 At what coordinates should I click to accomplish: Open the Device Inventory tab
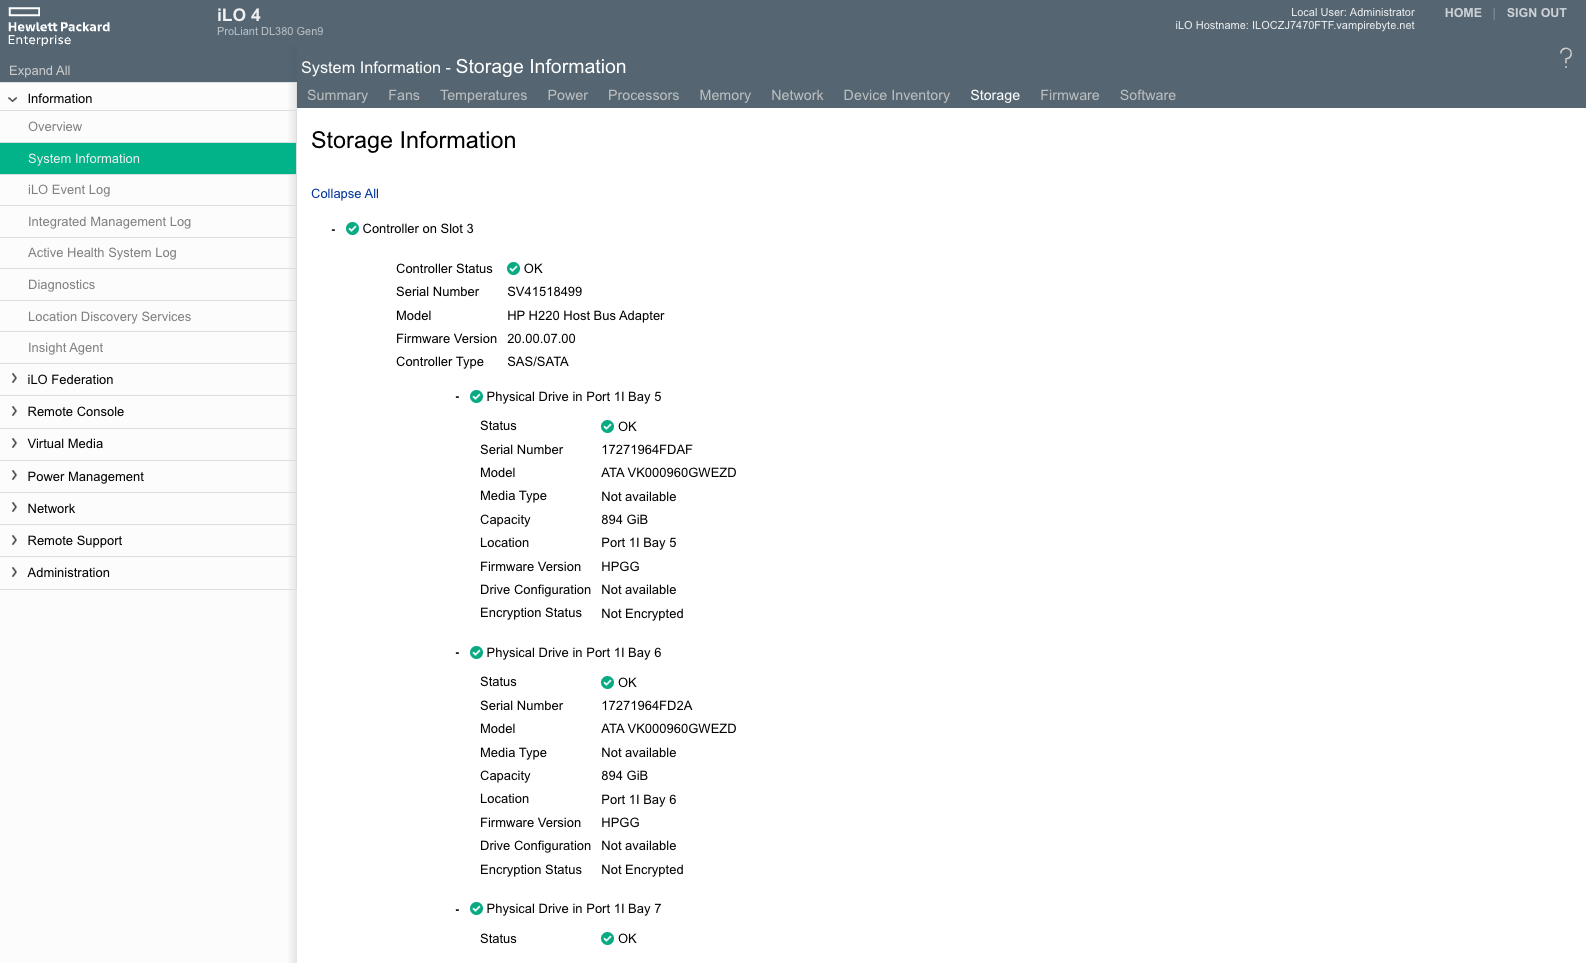pyautogui.click(x=896, y=95)
